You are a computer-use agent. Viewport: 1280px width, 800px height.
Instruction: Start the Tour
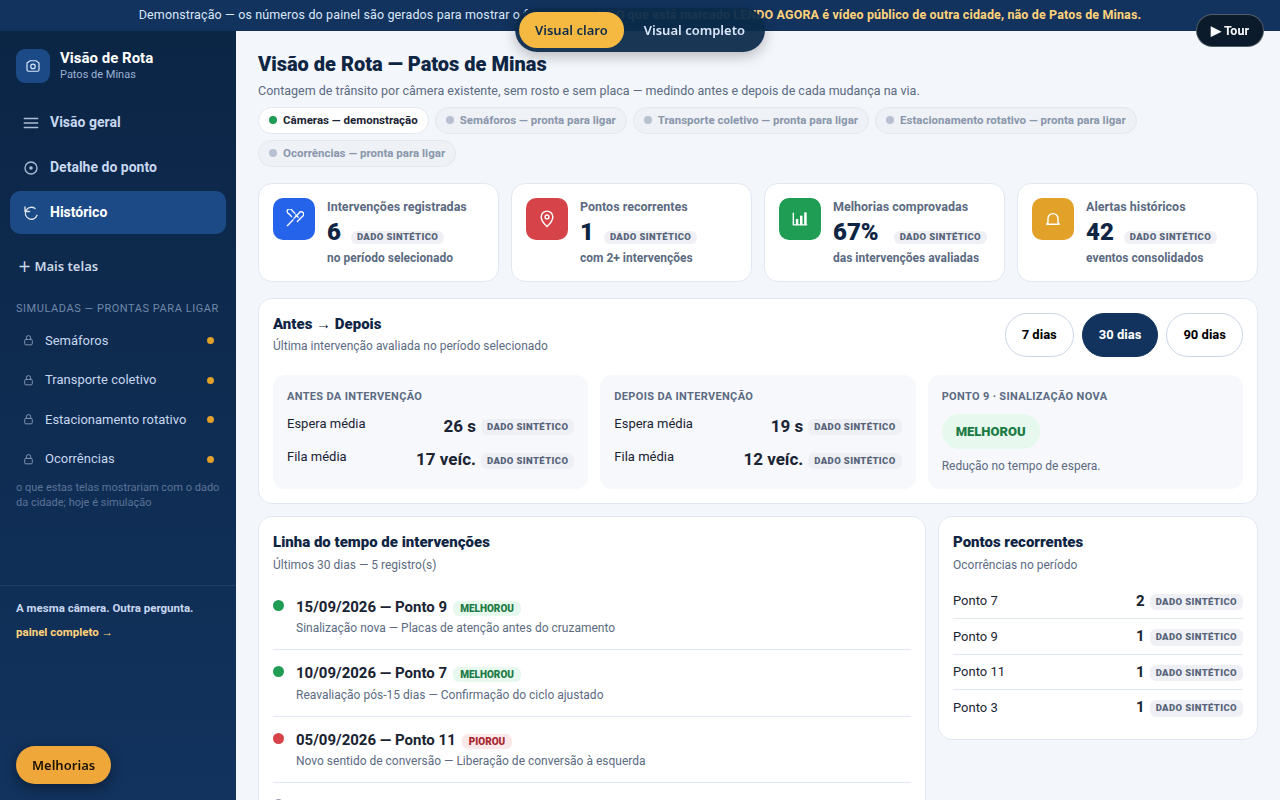1230,31
